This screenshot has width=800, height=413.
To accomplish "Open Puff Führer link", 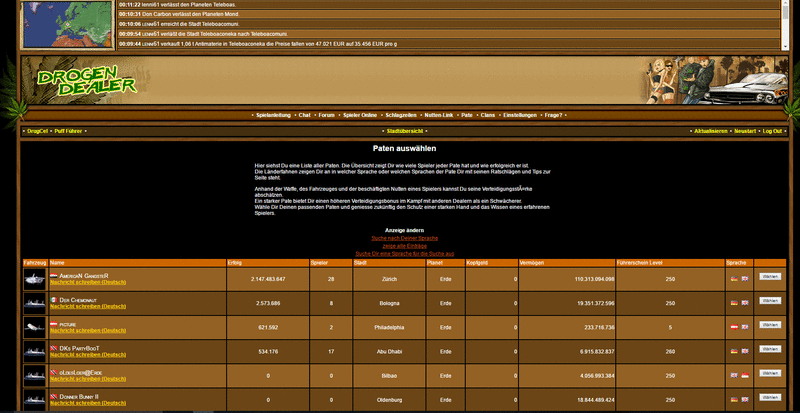I will pyautogui.click(x=68, y=131).
